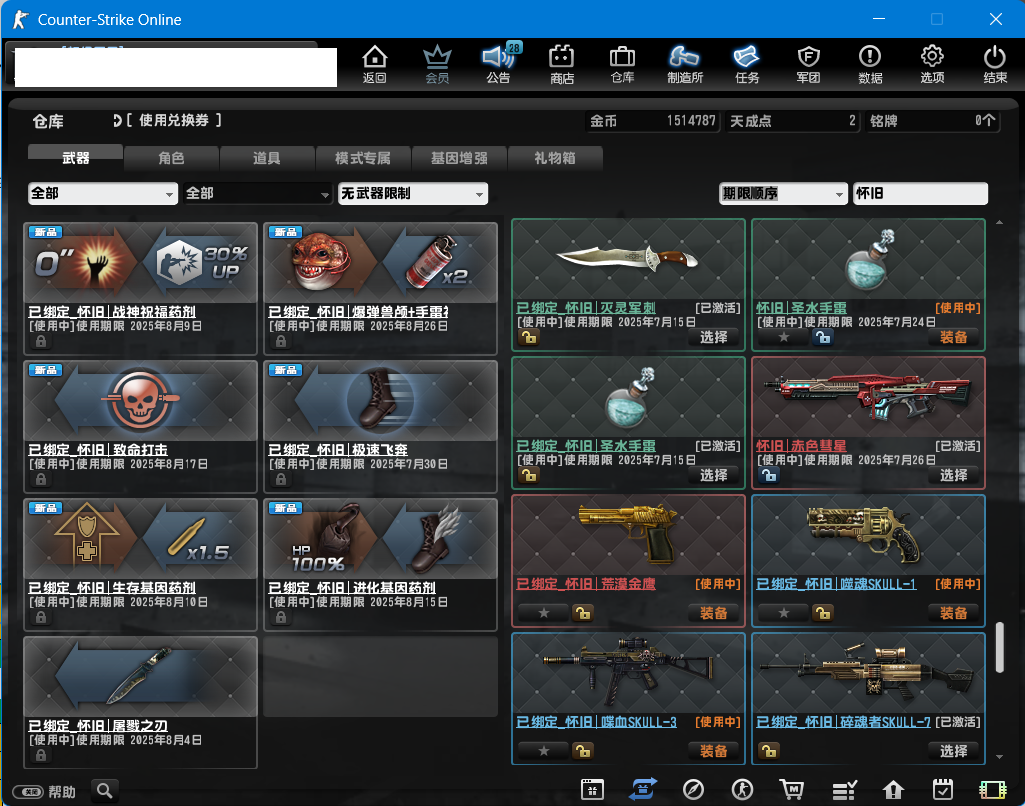Click 使用兑换券 link
This screenshot has width=1025, height=806.
pyautogui.click(x=174, y=120)
